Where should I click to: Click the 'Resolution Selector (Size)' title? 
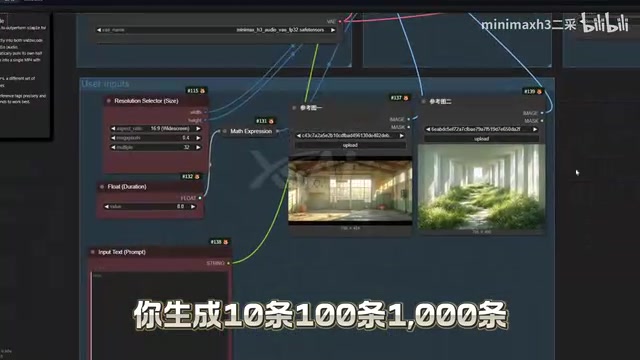pyautogui.click(x=146, y=101)
